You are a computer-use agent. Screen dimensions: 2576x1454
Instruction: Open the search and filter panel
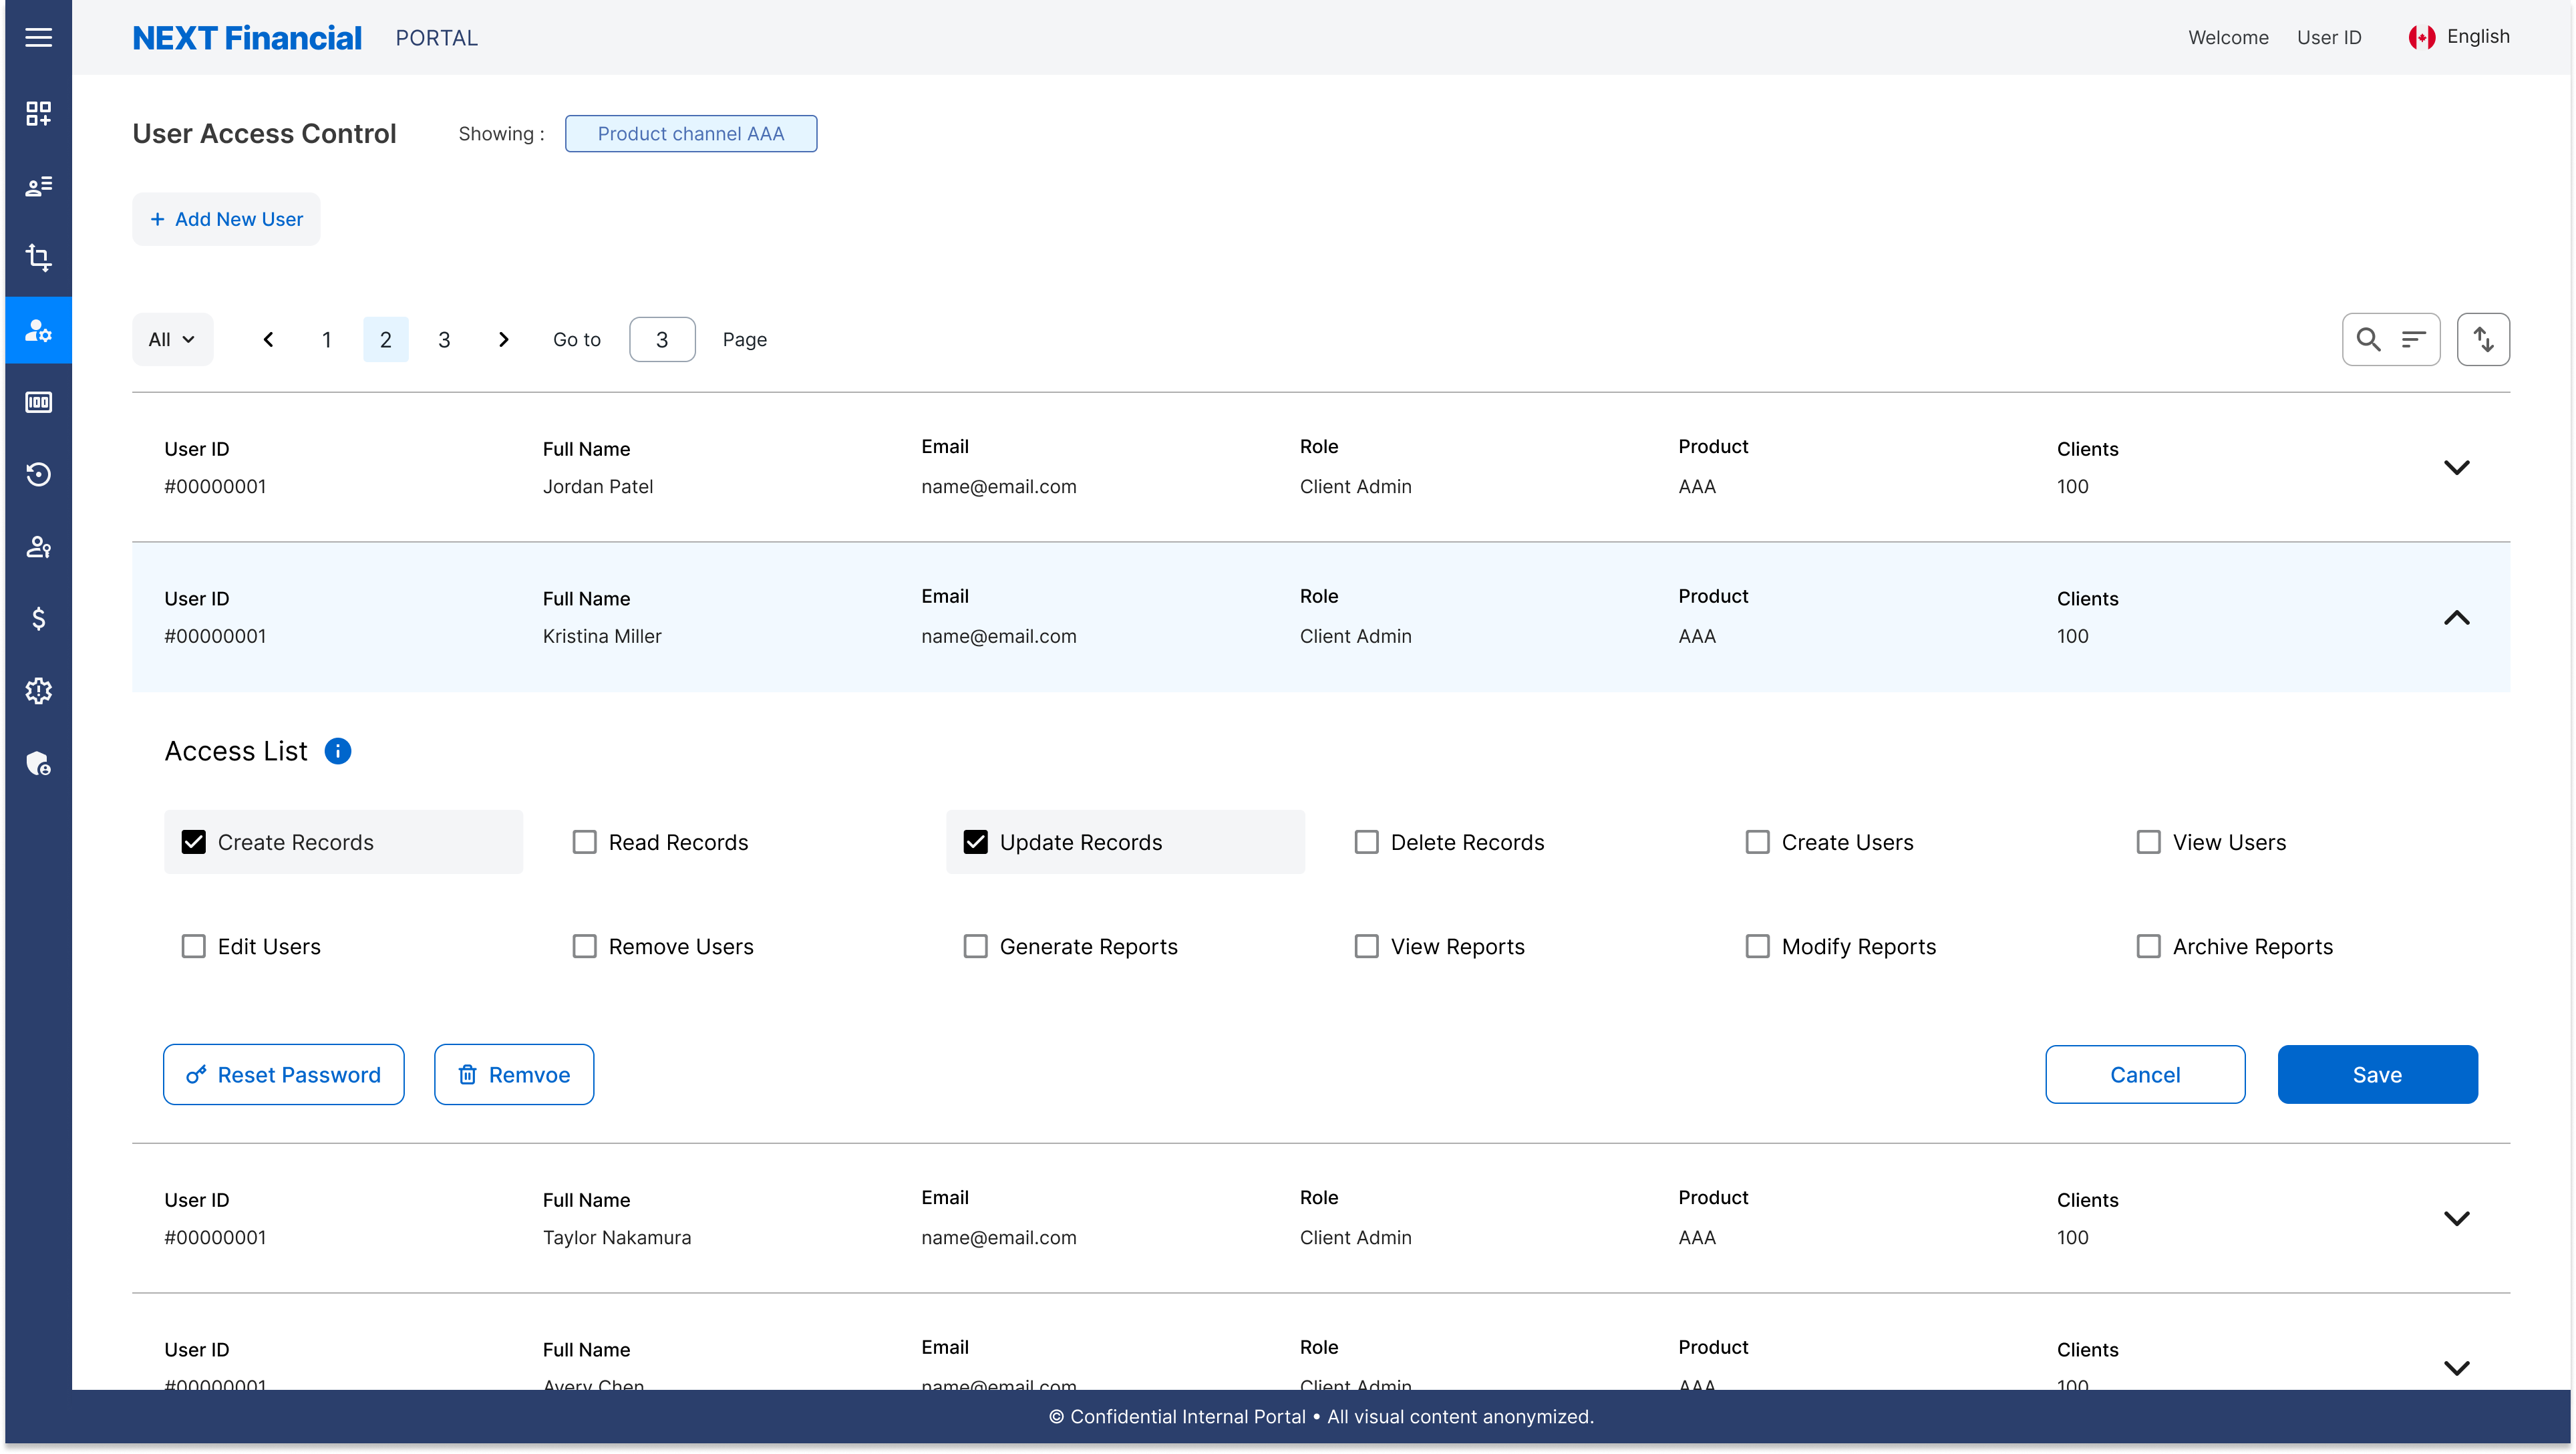tap(2391, 339)
